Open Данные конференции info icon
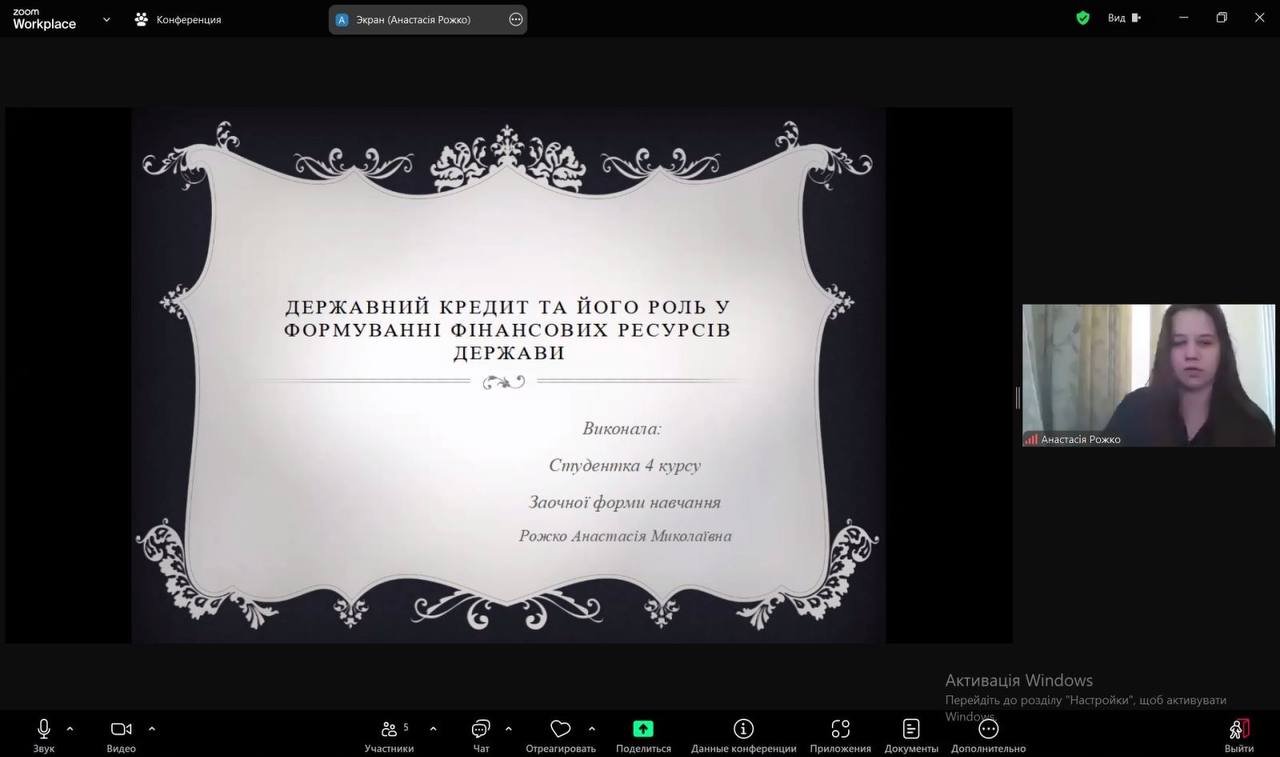This screenshot has width=1280, height=757. [x=743, y=730]
